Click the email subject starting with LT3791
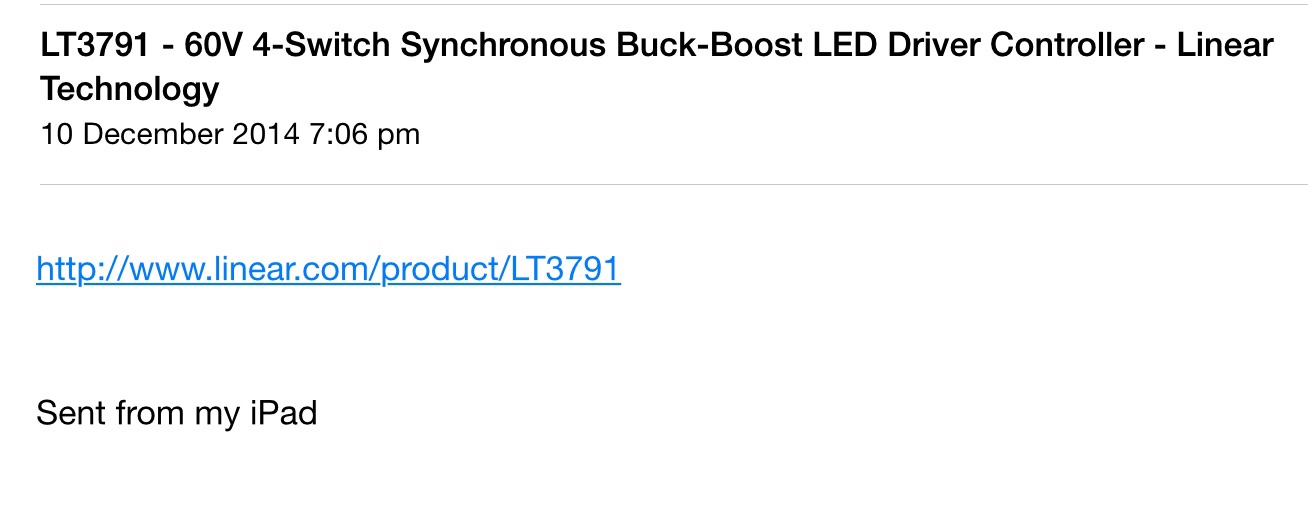 tap(657, 67)
